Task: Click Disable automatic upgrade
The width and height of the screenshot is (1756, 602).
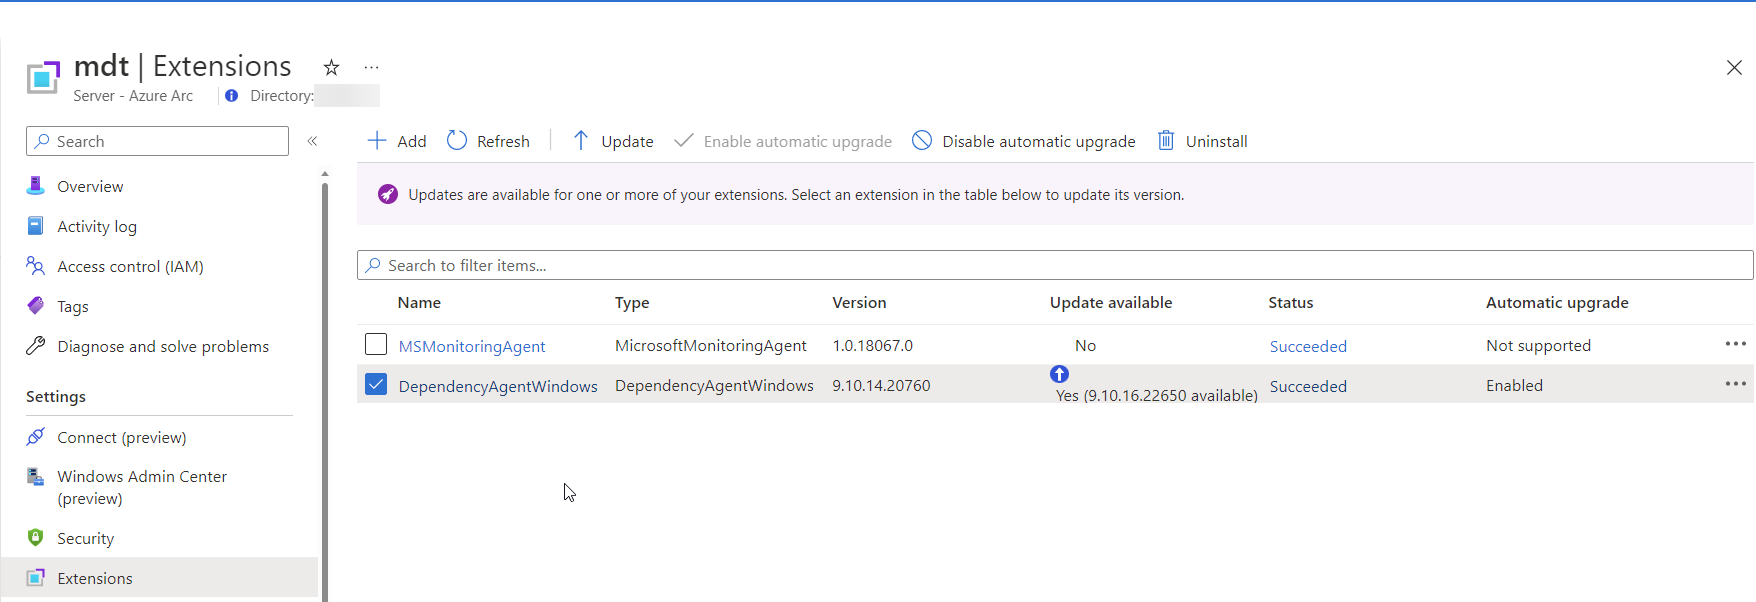Action: pyautogui.click(x=1024, y=141)
